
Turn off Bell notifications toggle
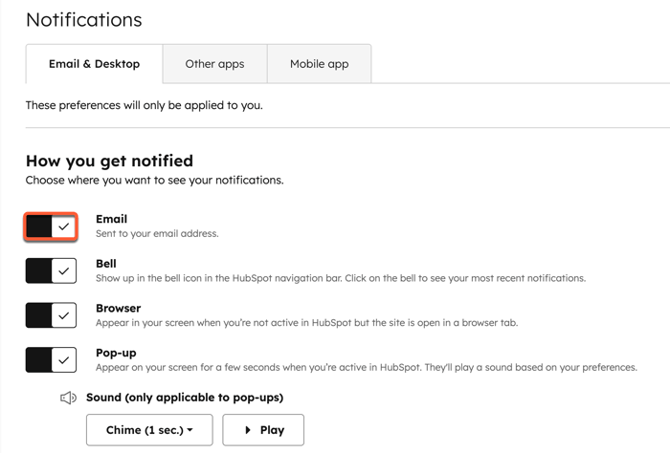(x=51, y=270)
